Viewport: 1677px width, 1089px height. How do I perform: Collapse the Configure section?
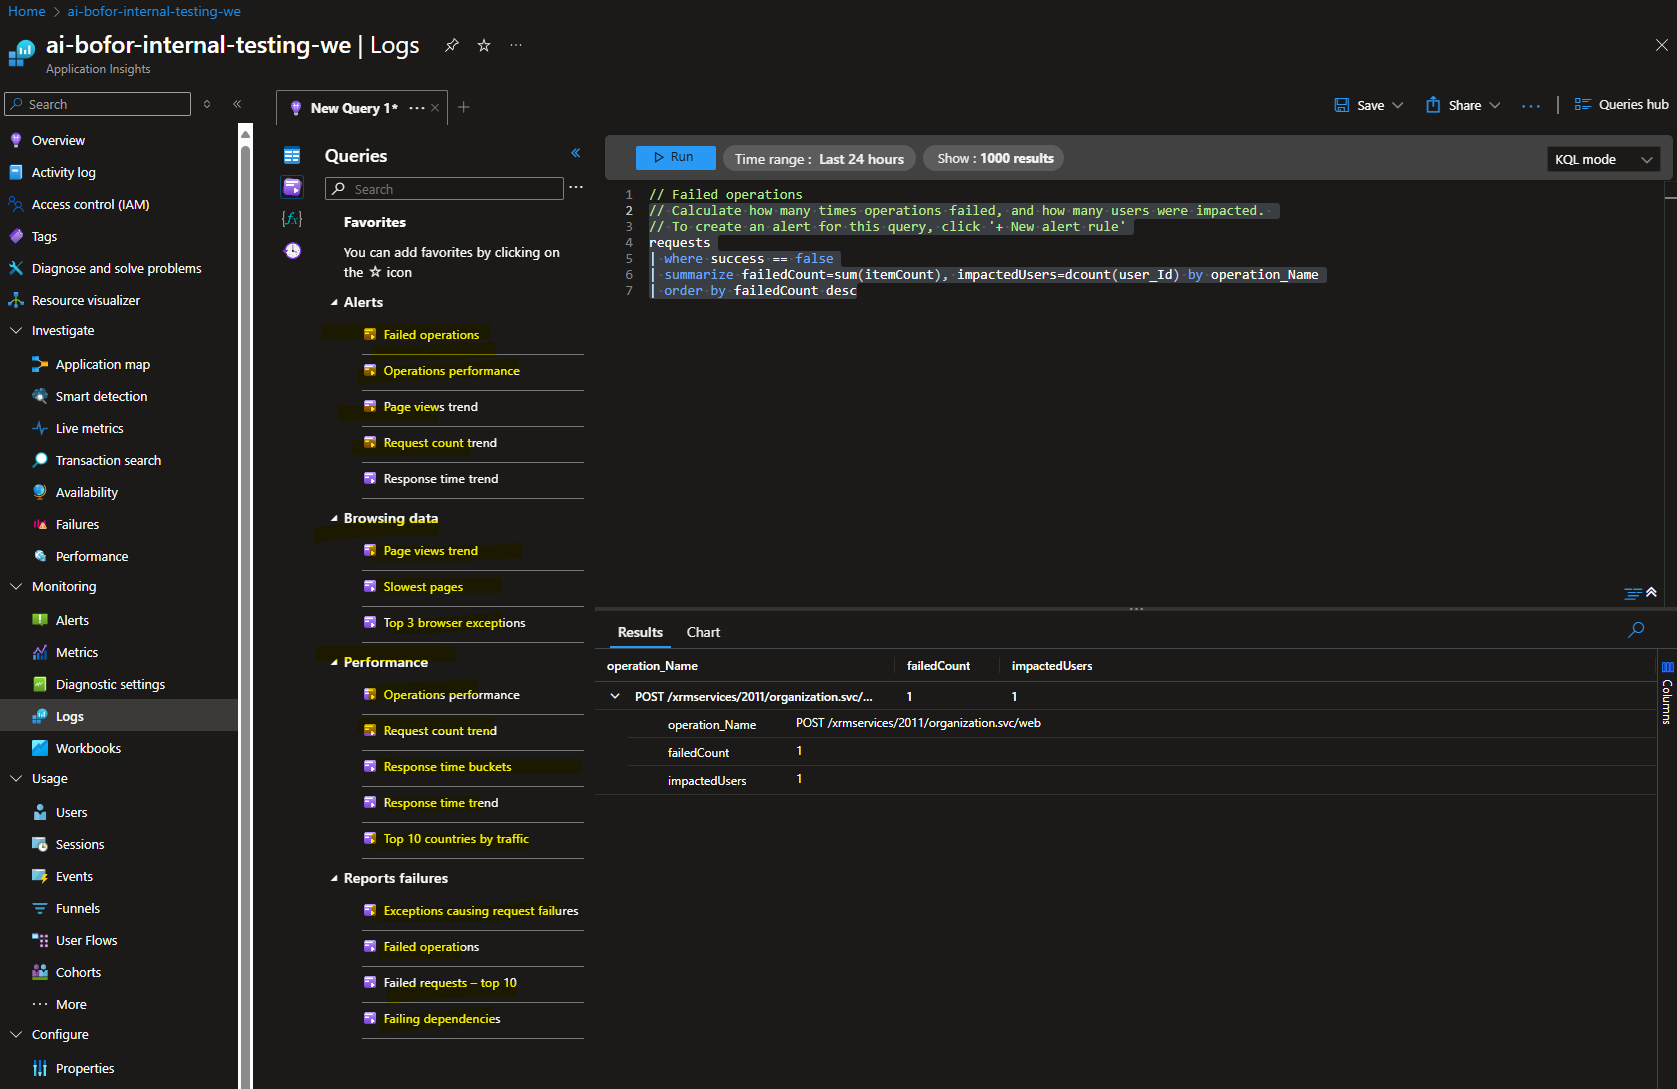point(16,1034)
